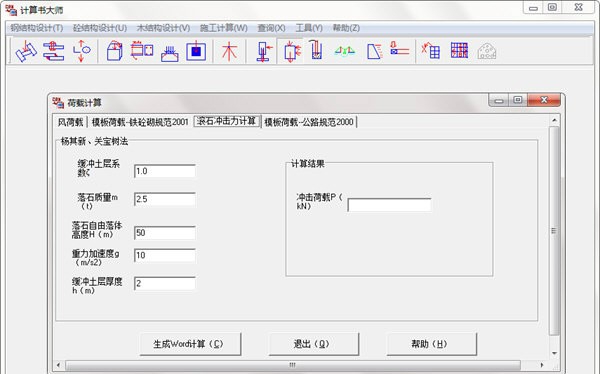Switch to 模板荷载-公路规范2000 tab
This screenshot has height=374, width=600.
click(309, 122)
